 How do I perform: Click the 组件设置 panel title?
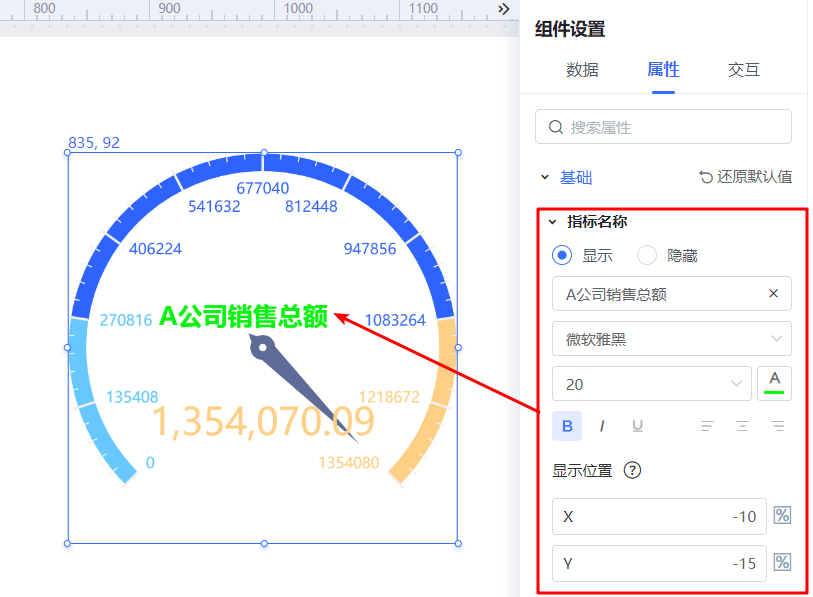tap(570, 29)
